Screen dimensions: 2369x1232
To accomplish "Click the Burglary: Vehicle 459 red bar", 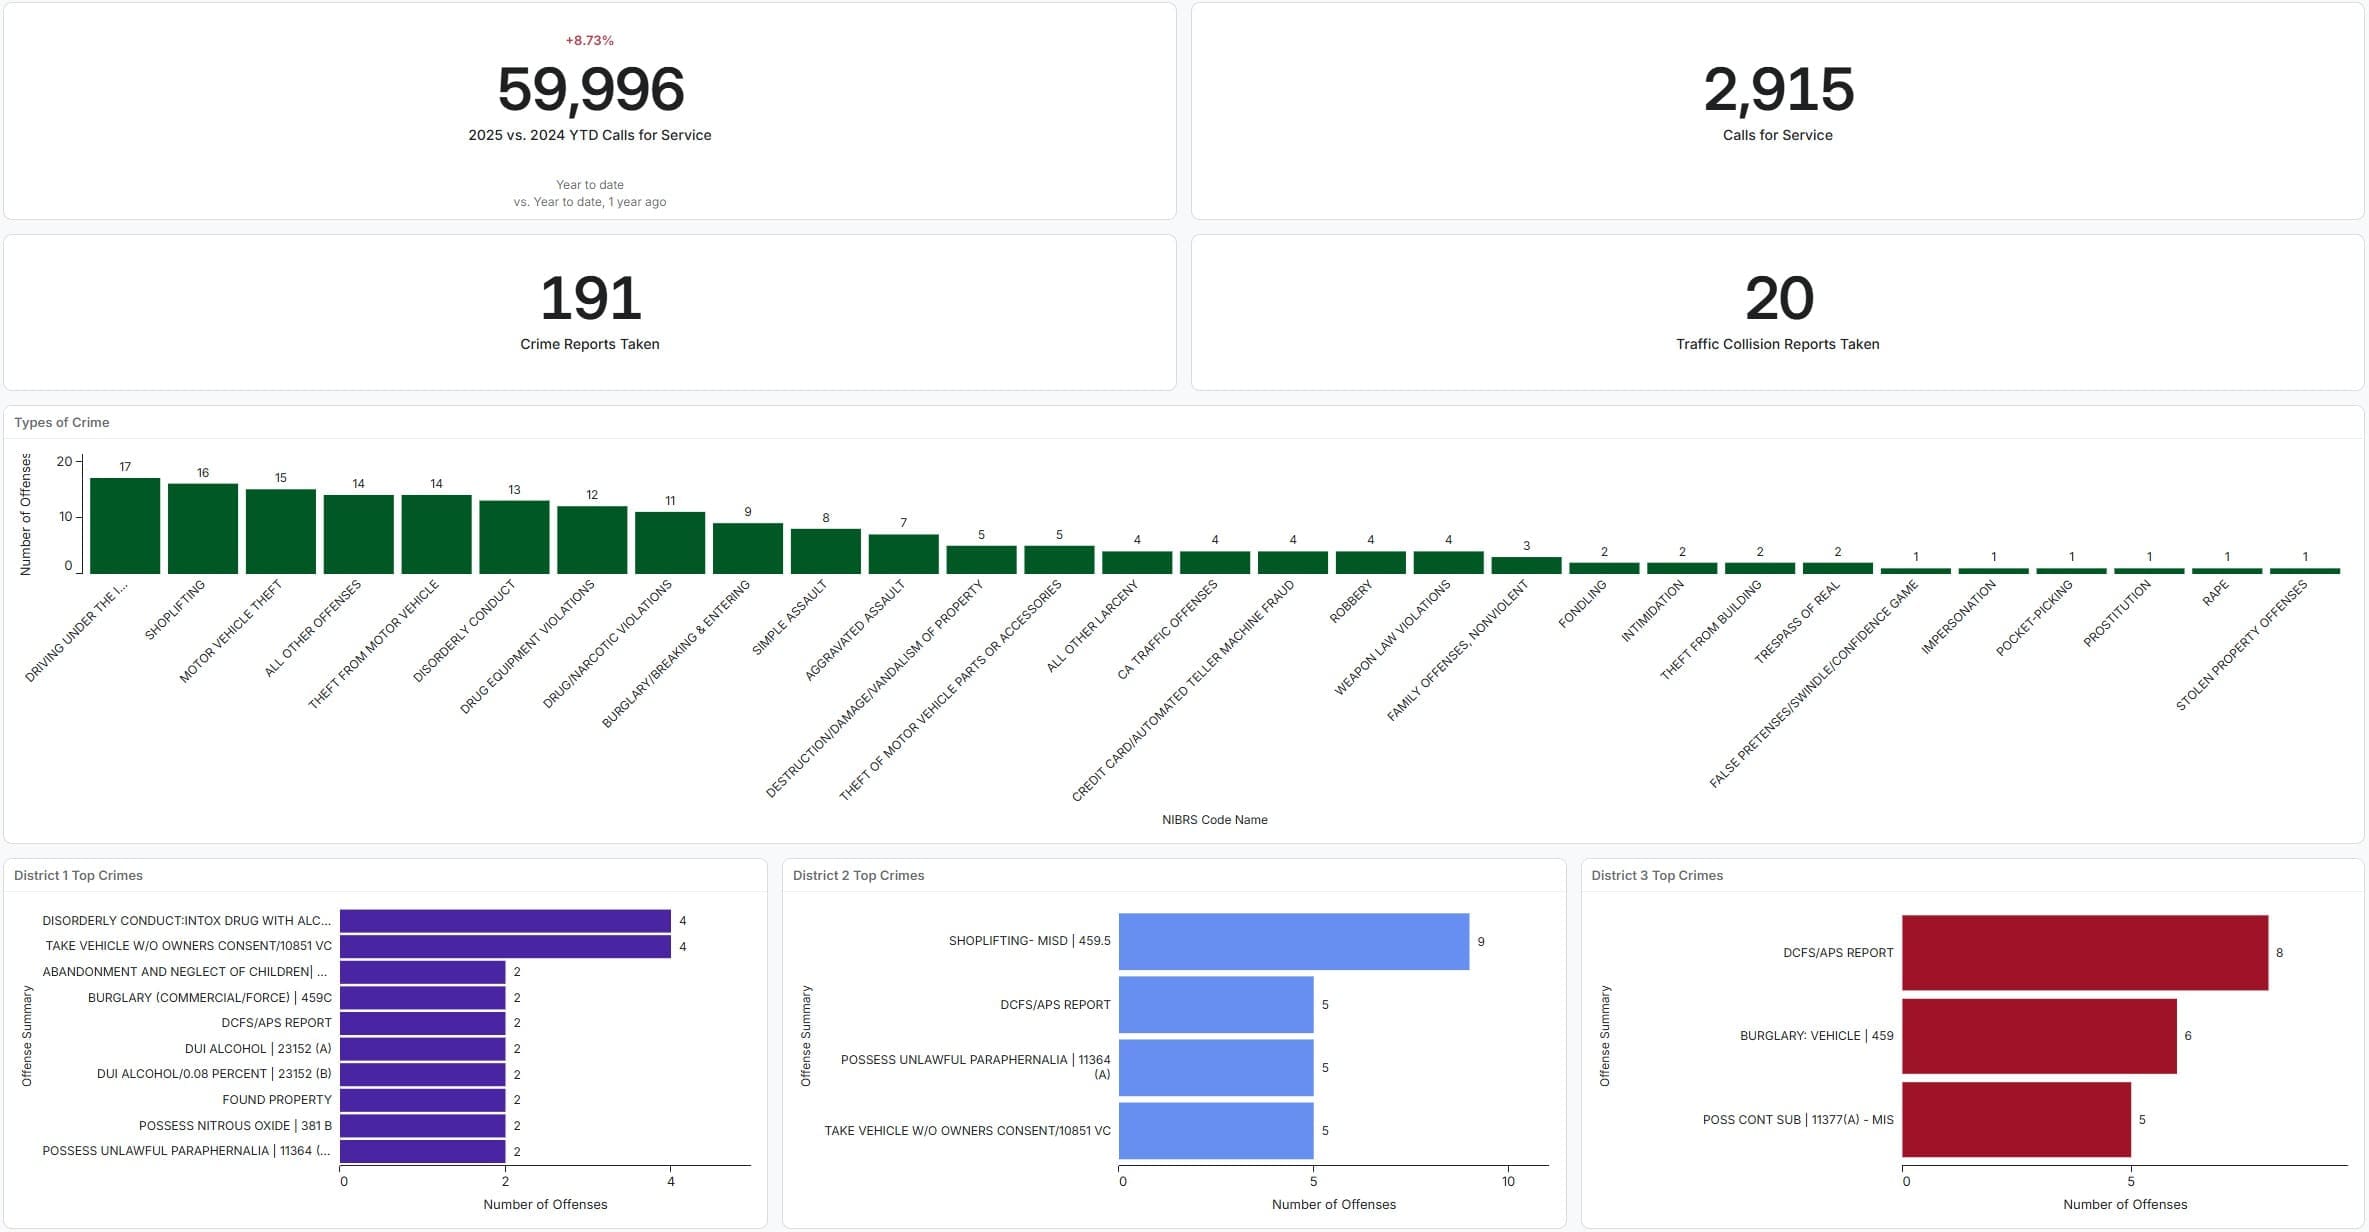I will click(2038, 1036).
